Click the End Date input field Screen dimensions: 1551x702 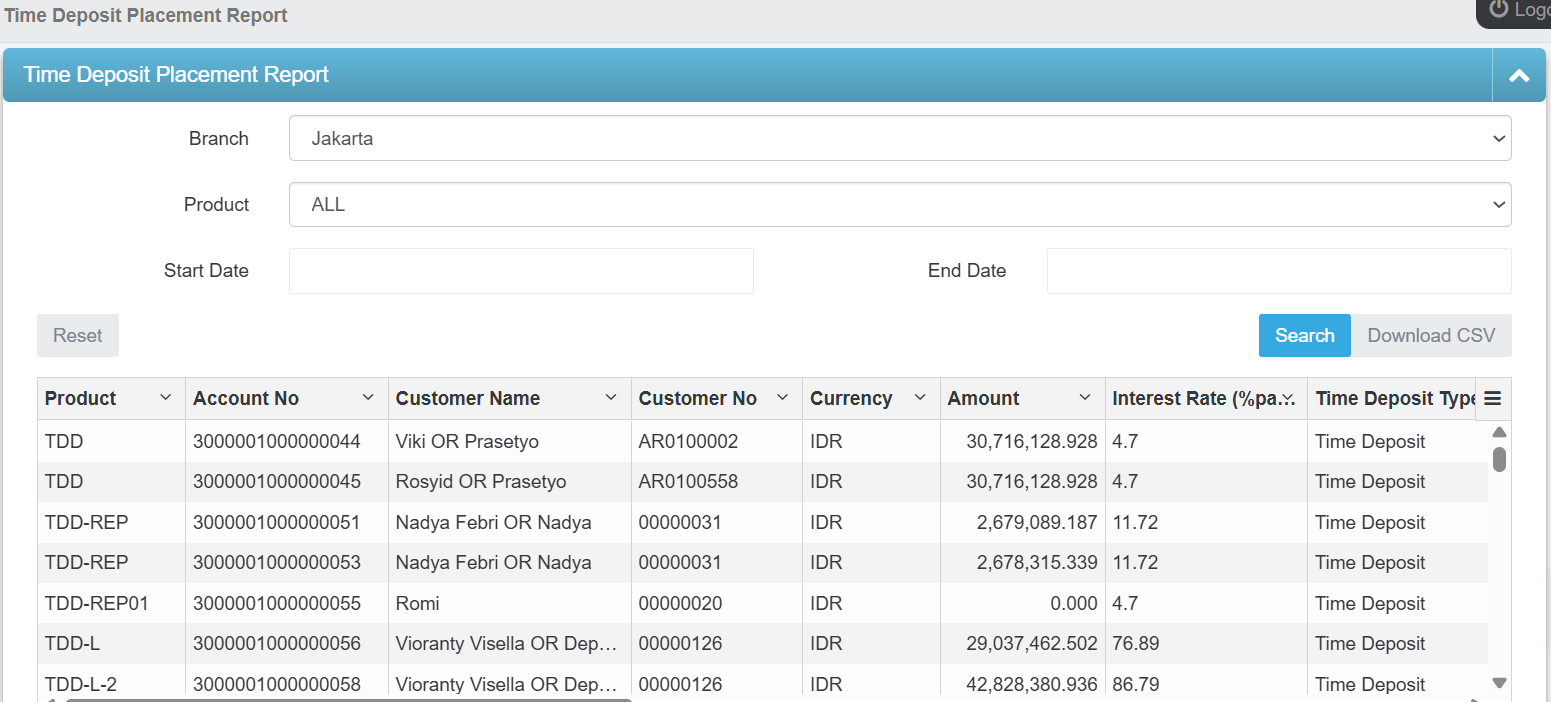click(x=1278, y=271)
